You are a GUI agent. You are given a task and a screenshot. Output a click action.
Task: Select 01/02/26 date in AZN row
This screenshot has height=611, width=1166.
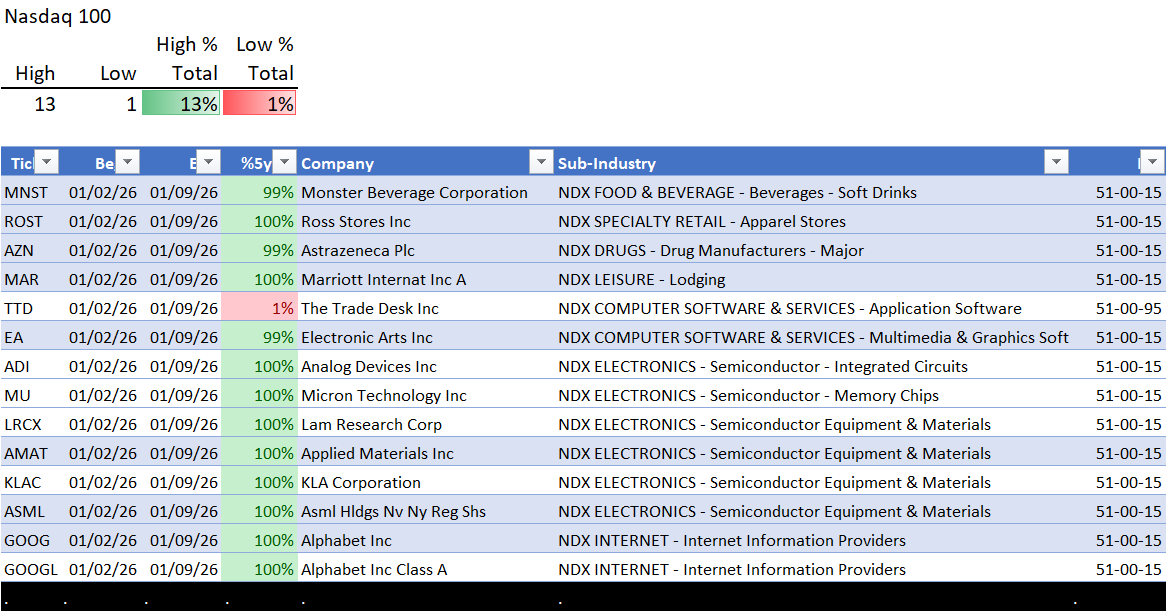[103, 250]
